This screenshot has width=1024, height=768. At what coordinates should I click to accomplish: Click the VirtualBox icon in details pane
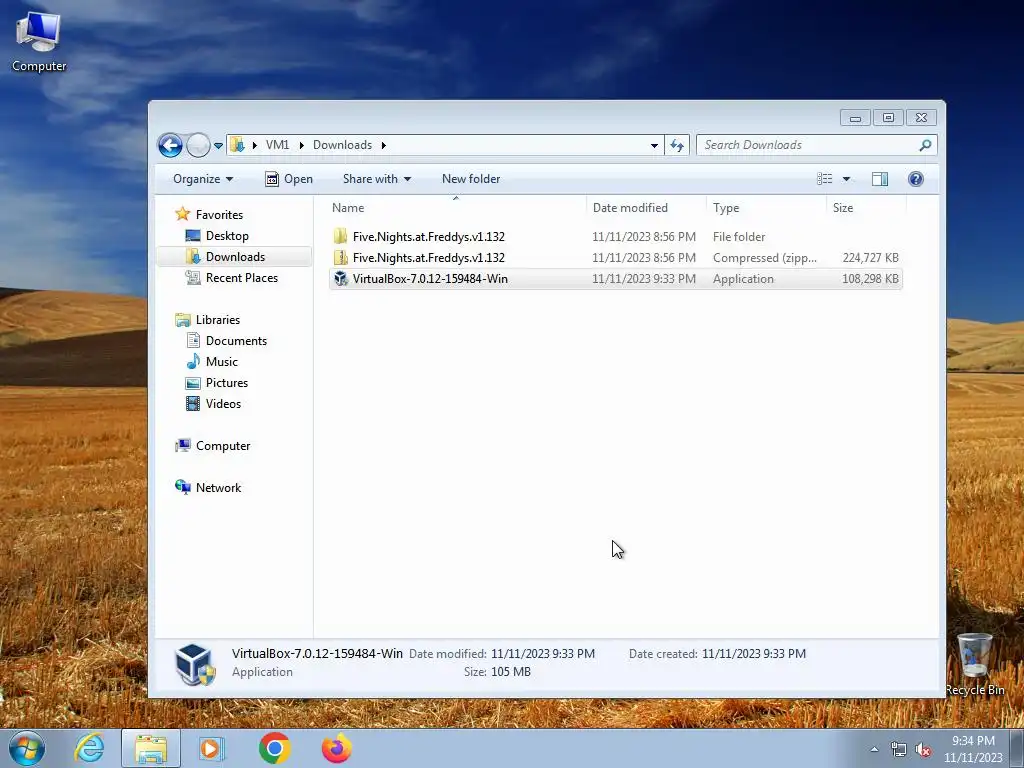pos(195,664)
